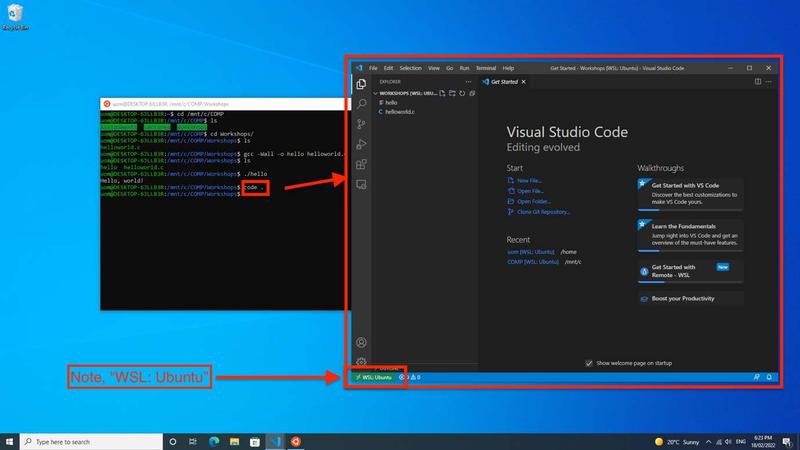Open the Explorer more actions ellipsis

click(468, 82)
